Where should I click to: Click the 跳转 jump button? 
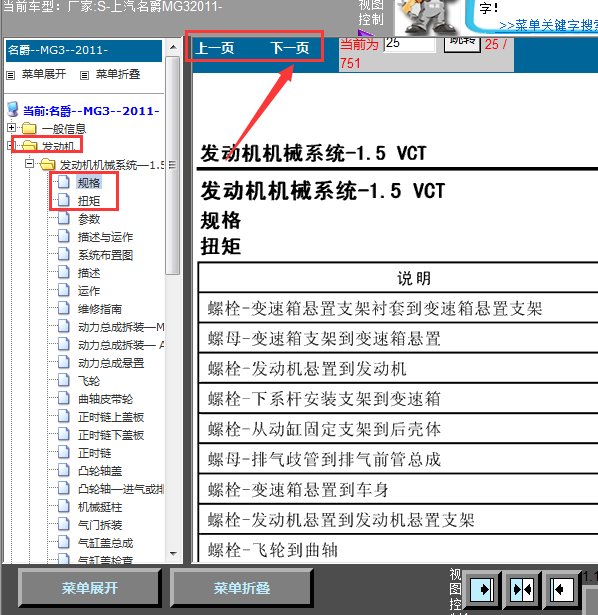[x=462, y=43]
